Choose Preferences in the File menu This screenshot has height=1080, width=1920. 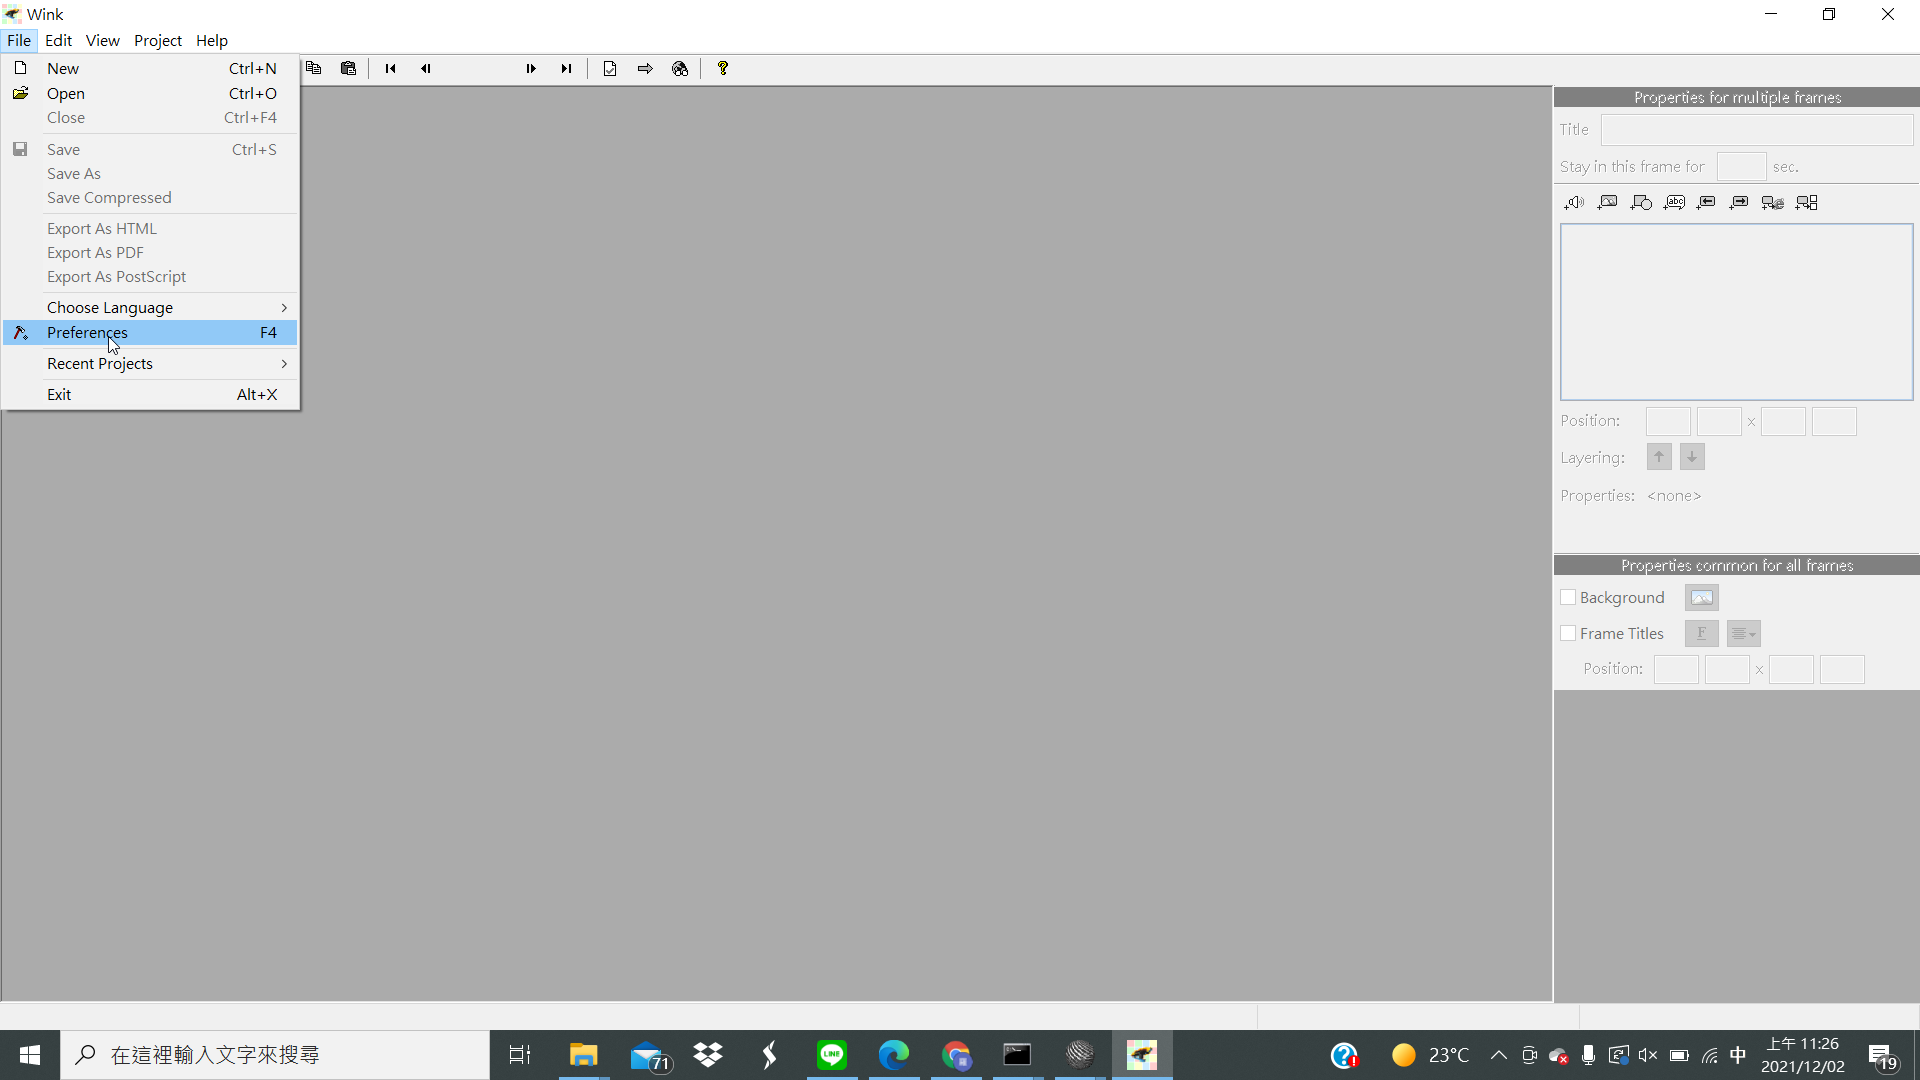[x=150, y=332]
